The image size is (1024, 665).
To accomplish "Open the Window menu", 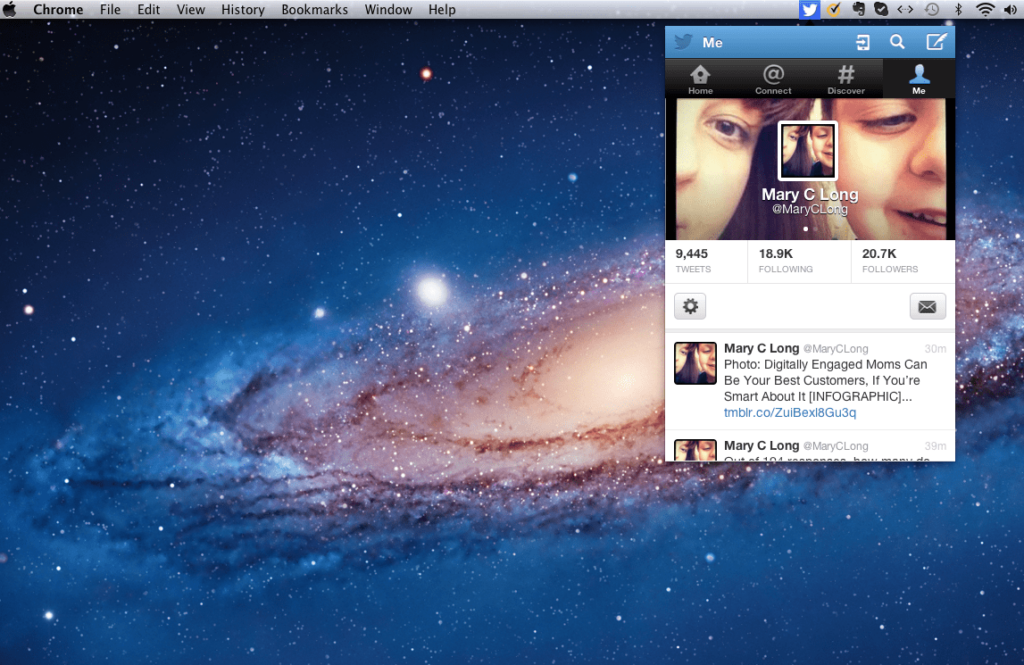I will (388, 9).
